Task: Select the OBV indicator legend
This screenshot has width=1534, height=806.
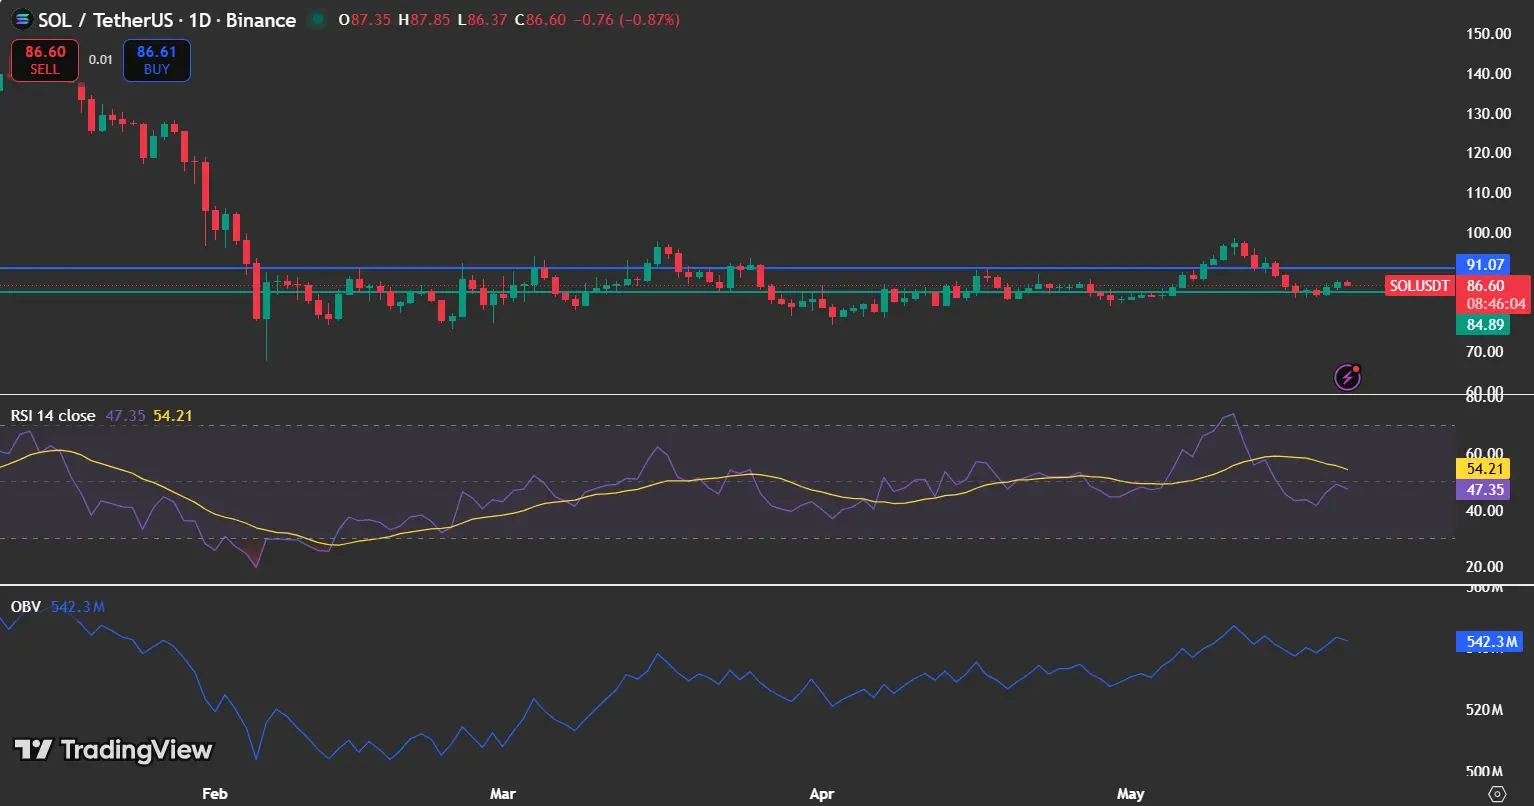Action: click(25, 607)
